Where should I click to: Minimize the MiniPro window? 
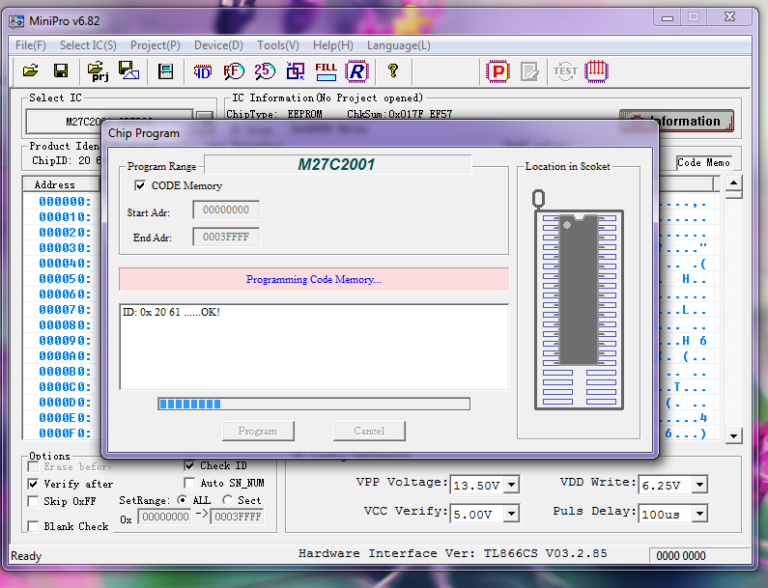pyautogui.click(x=668, y=18)
